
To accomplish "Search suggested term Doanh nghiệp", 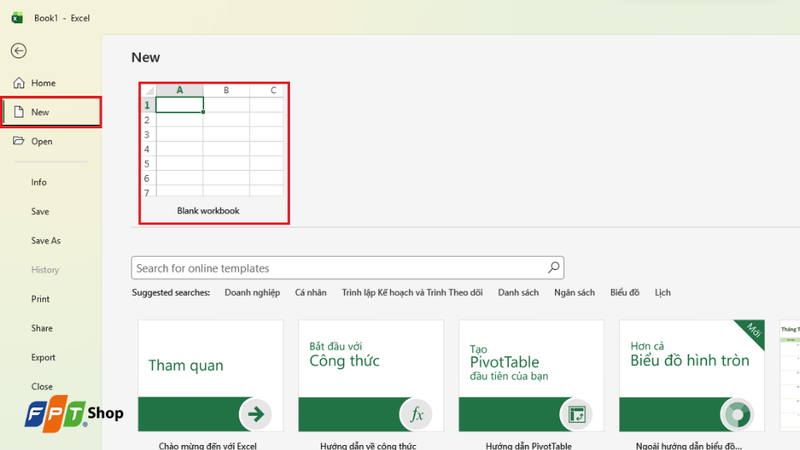I will pos(252,292).
